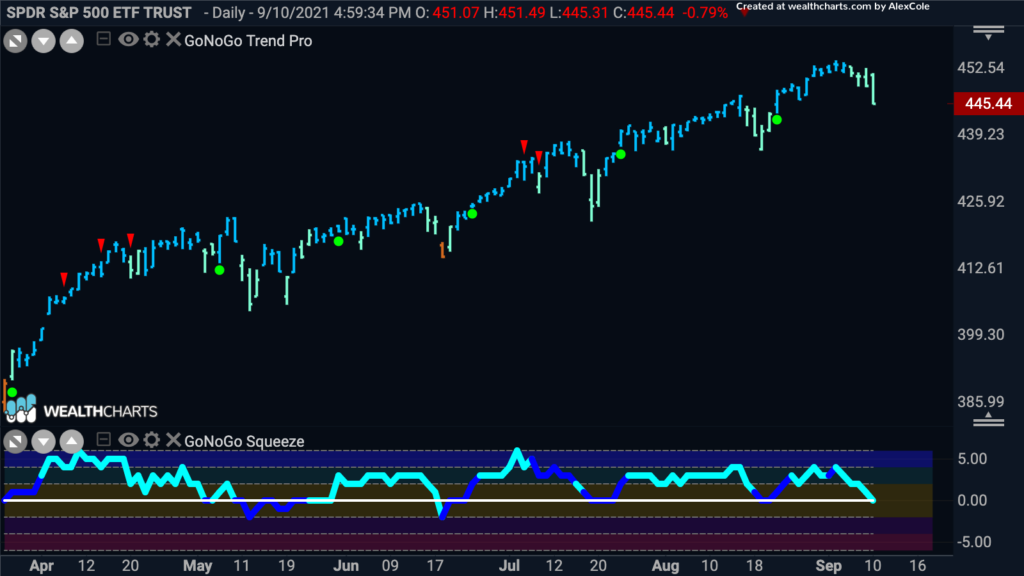Move GoNoGo Trend Pro pane up
This screenshot has width=1024, height=576.
click(x=71, y=42)
